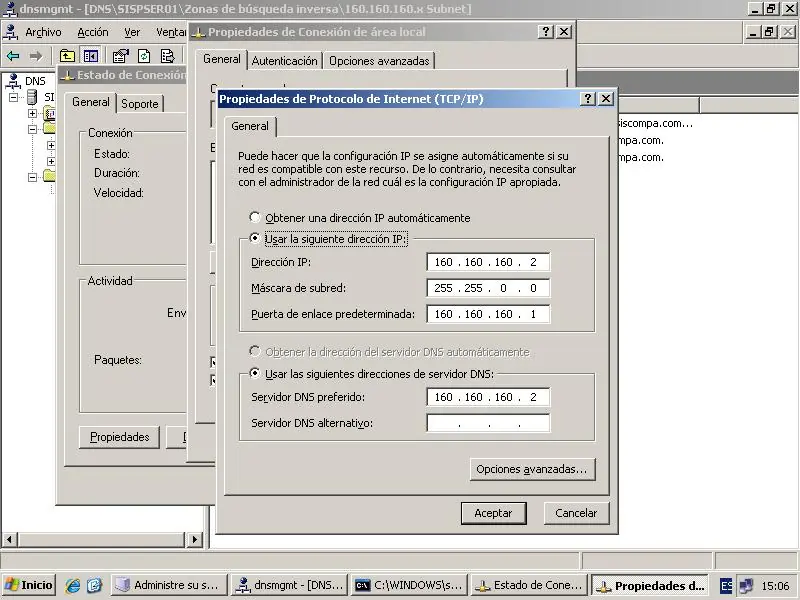Select Usar las siguientes direcciones de servidor DNS
The image size is (800, 600).
coord(255,373)
